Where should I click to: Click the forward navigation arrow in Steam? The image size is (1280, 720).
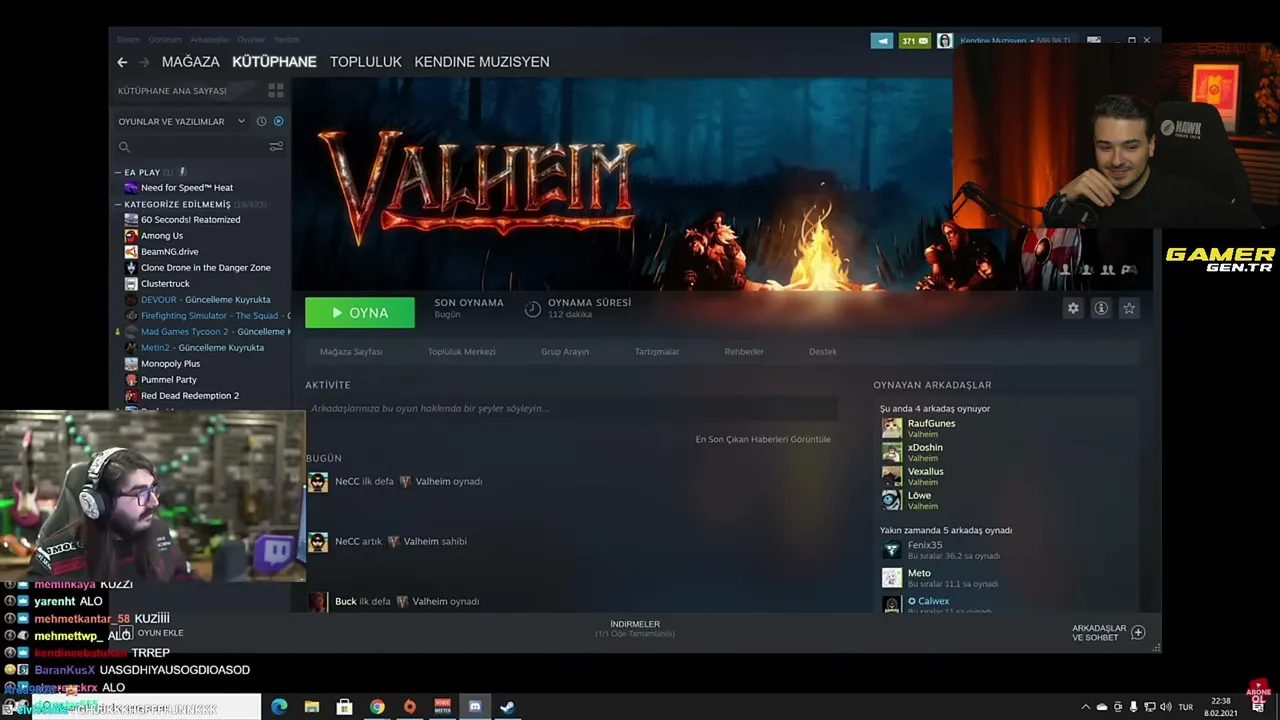pyautogui.click(x=144, y=62)
